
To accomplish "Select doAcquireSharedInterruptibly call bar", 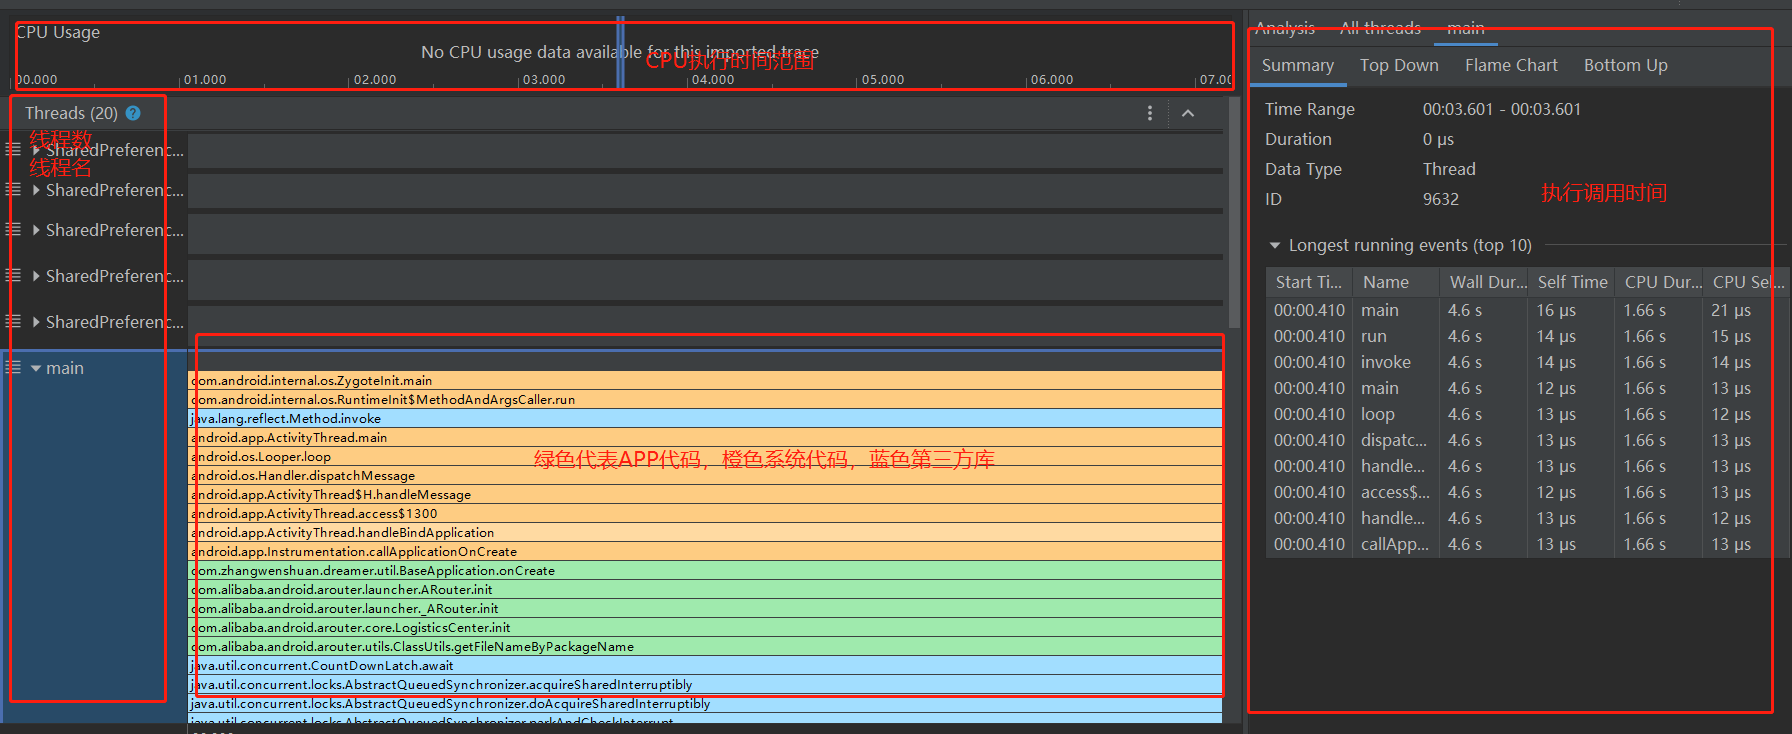I will 705,703.
